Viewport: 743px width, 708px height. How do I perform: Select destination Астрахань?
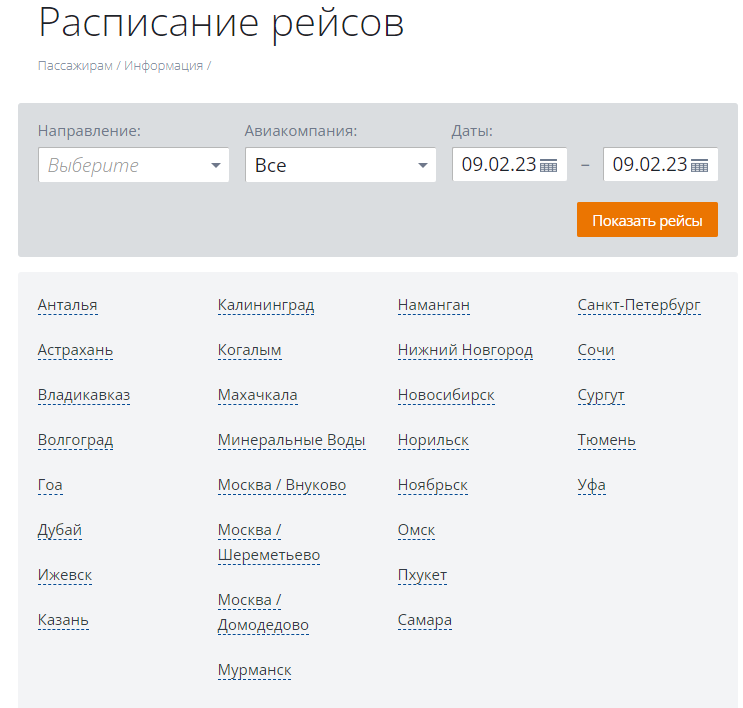coord(75,350)
